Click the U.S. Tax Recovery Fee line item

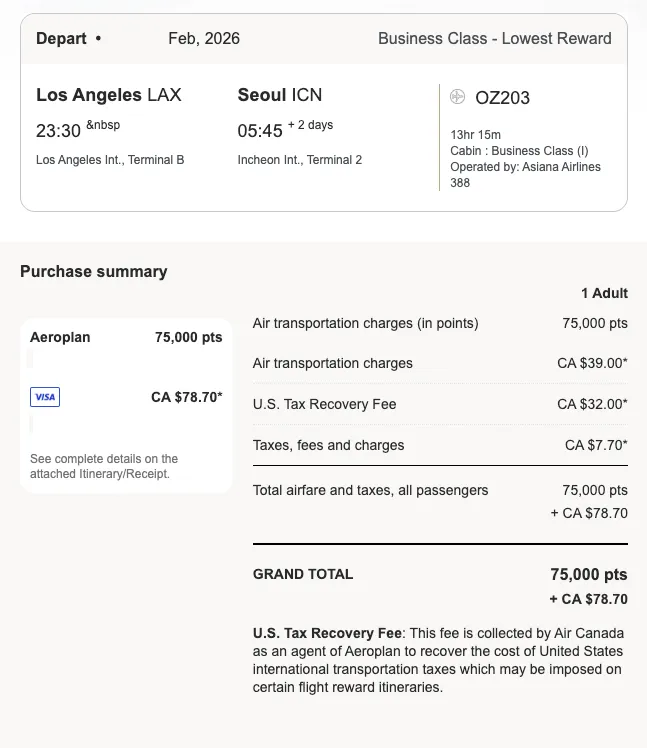pos(440,404)
